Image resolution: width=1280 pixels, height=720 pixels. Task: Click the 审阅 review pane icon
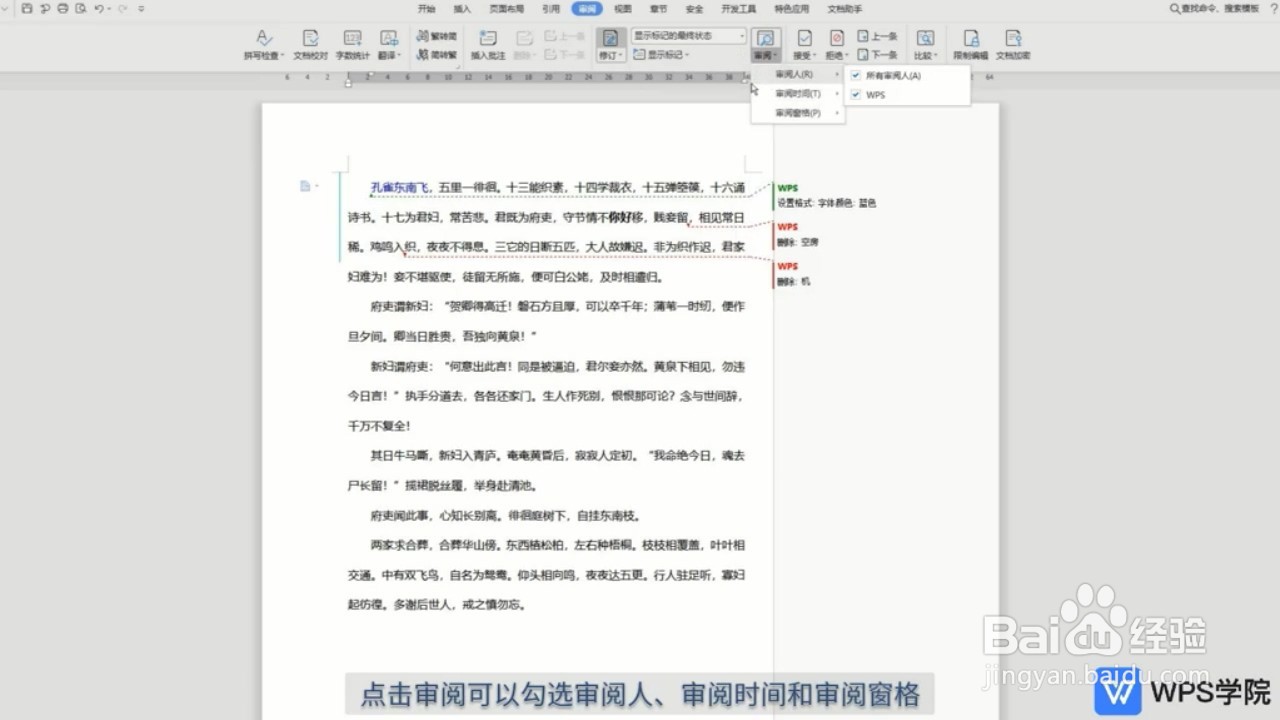pyautogui.click(x=765, y=38)
